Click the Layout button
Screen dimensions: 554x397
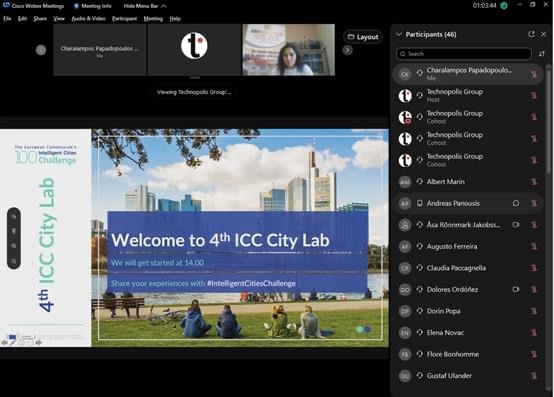(363, 37)
